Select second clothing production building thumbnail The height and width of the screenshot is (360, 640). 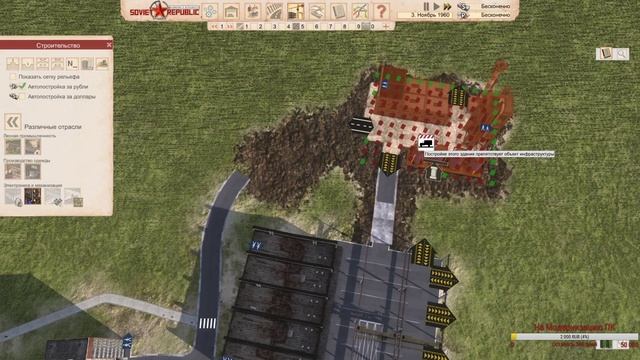click(x=33, y=171)
